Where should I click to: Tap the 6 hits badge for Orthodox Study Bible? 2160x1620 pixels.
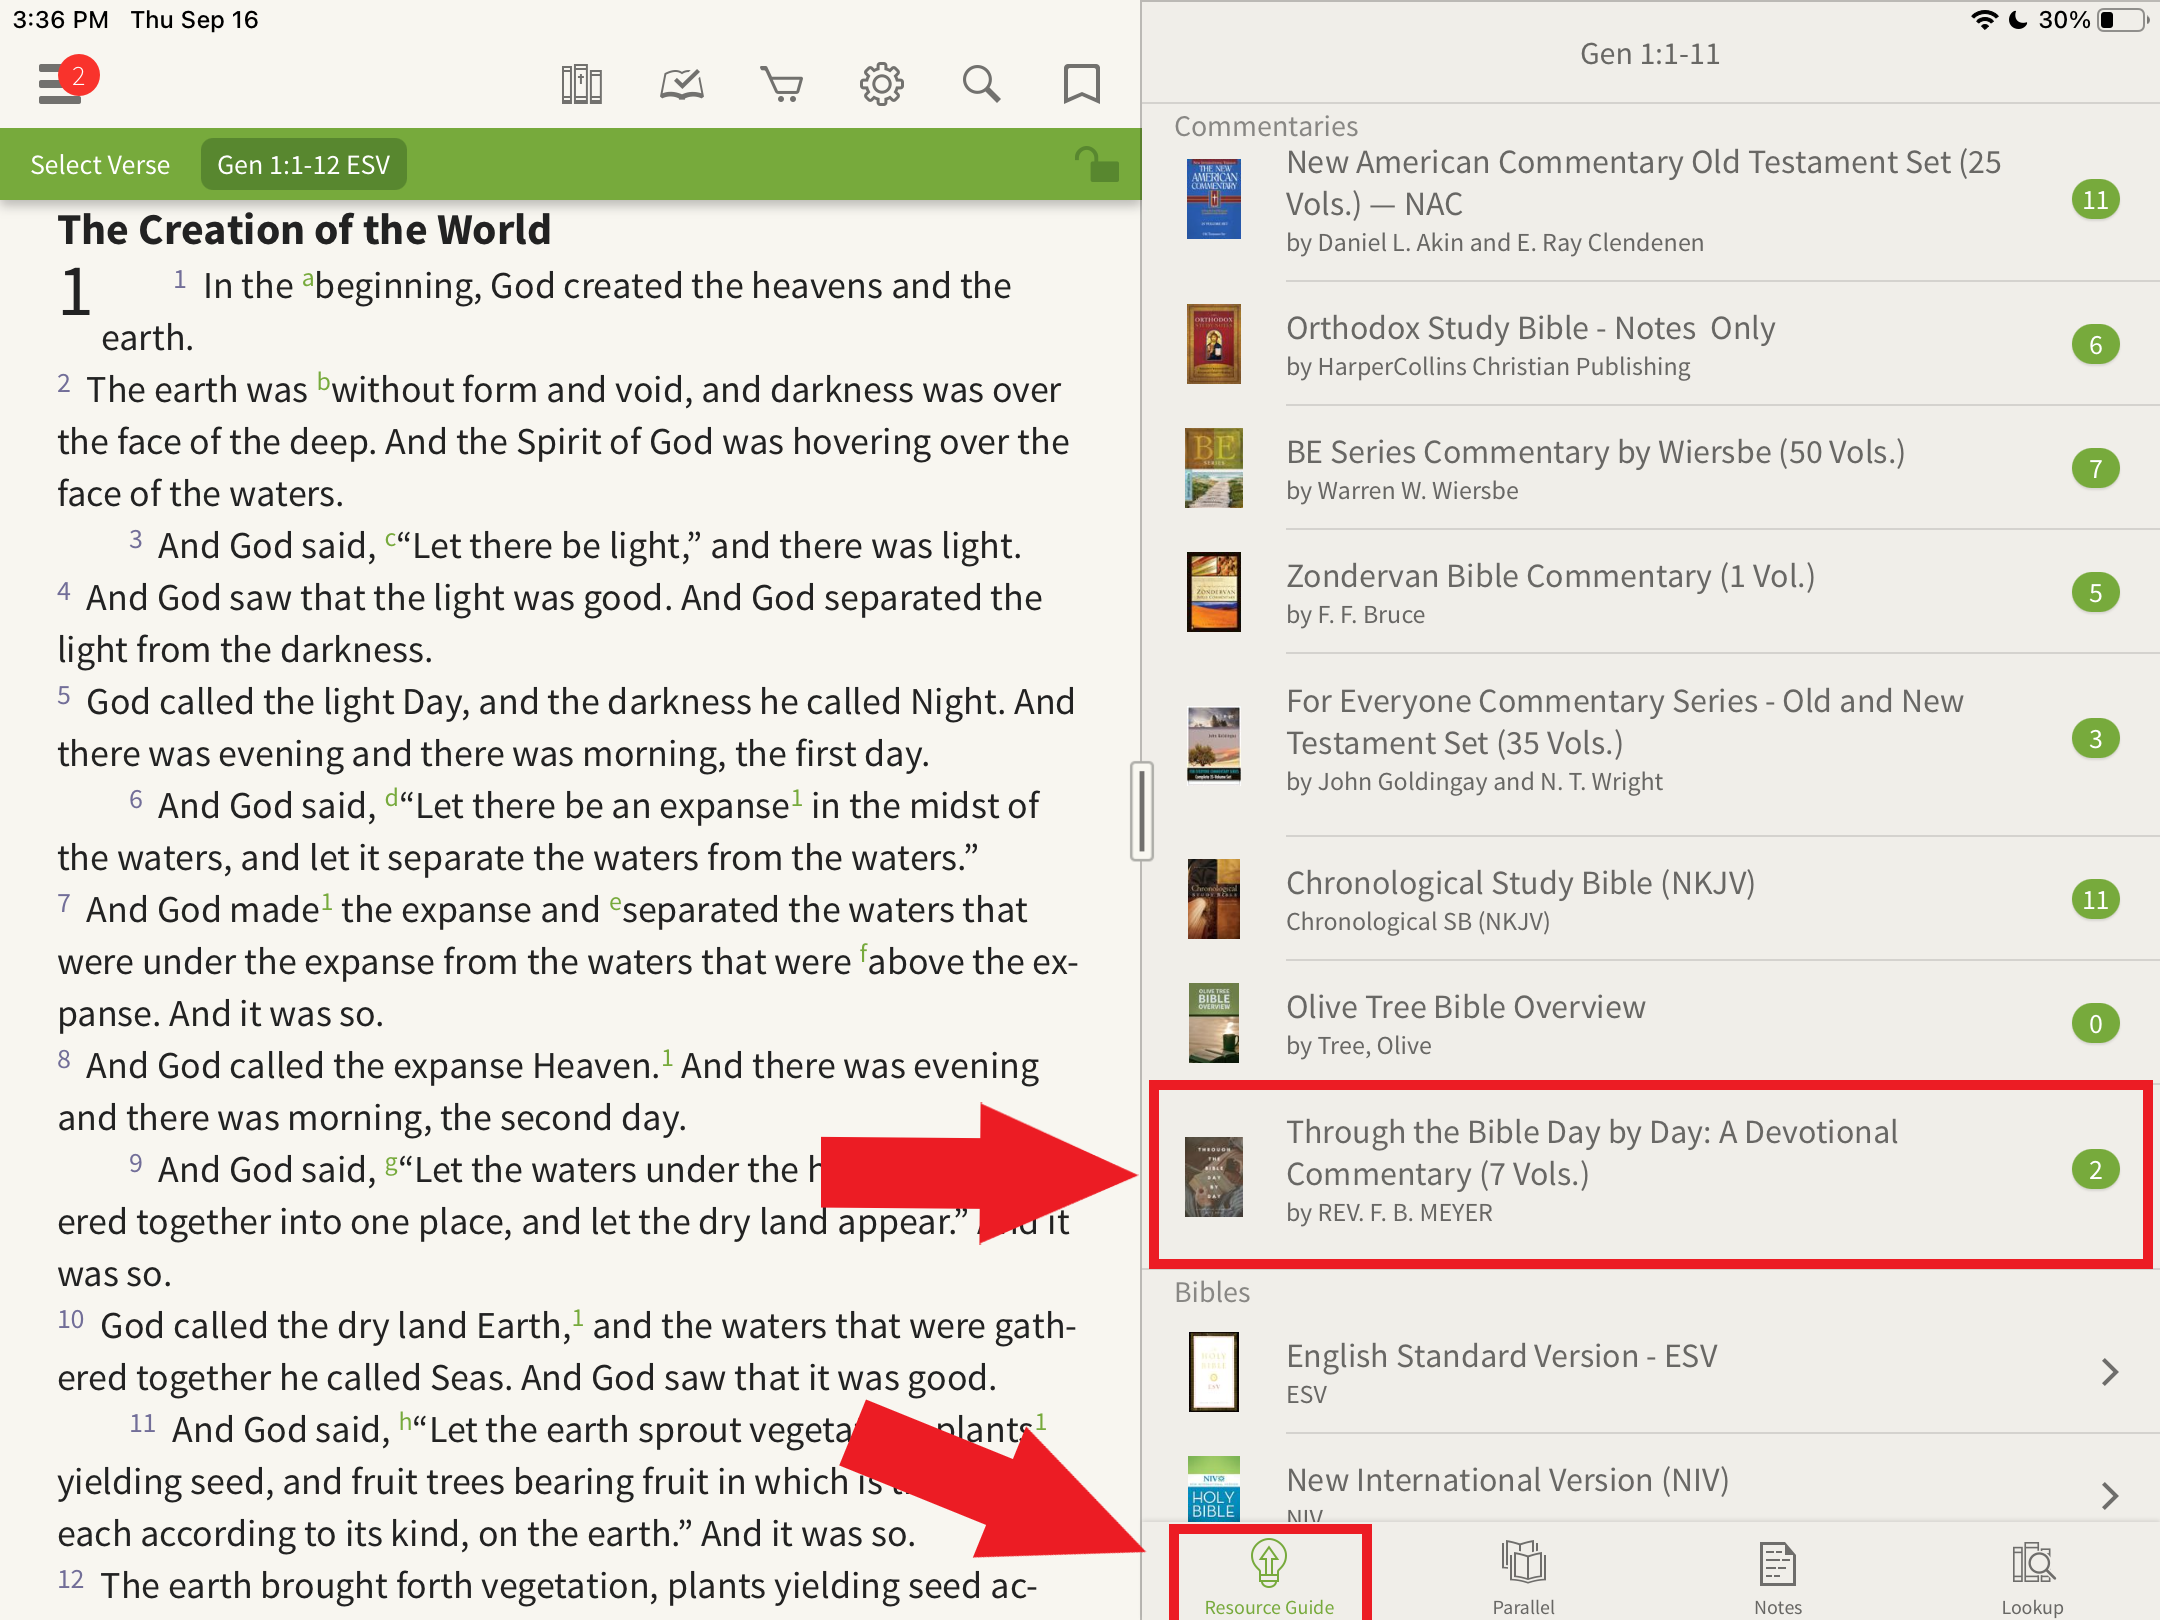tap(2096, 345)
